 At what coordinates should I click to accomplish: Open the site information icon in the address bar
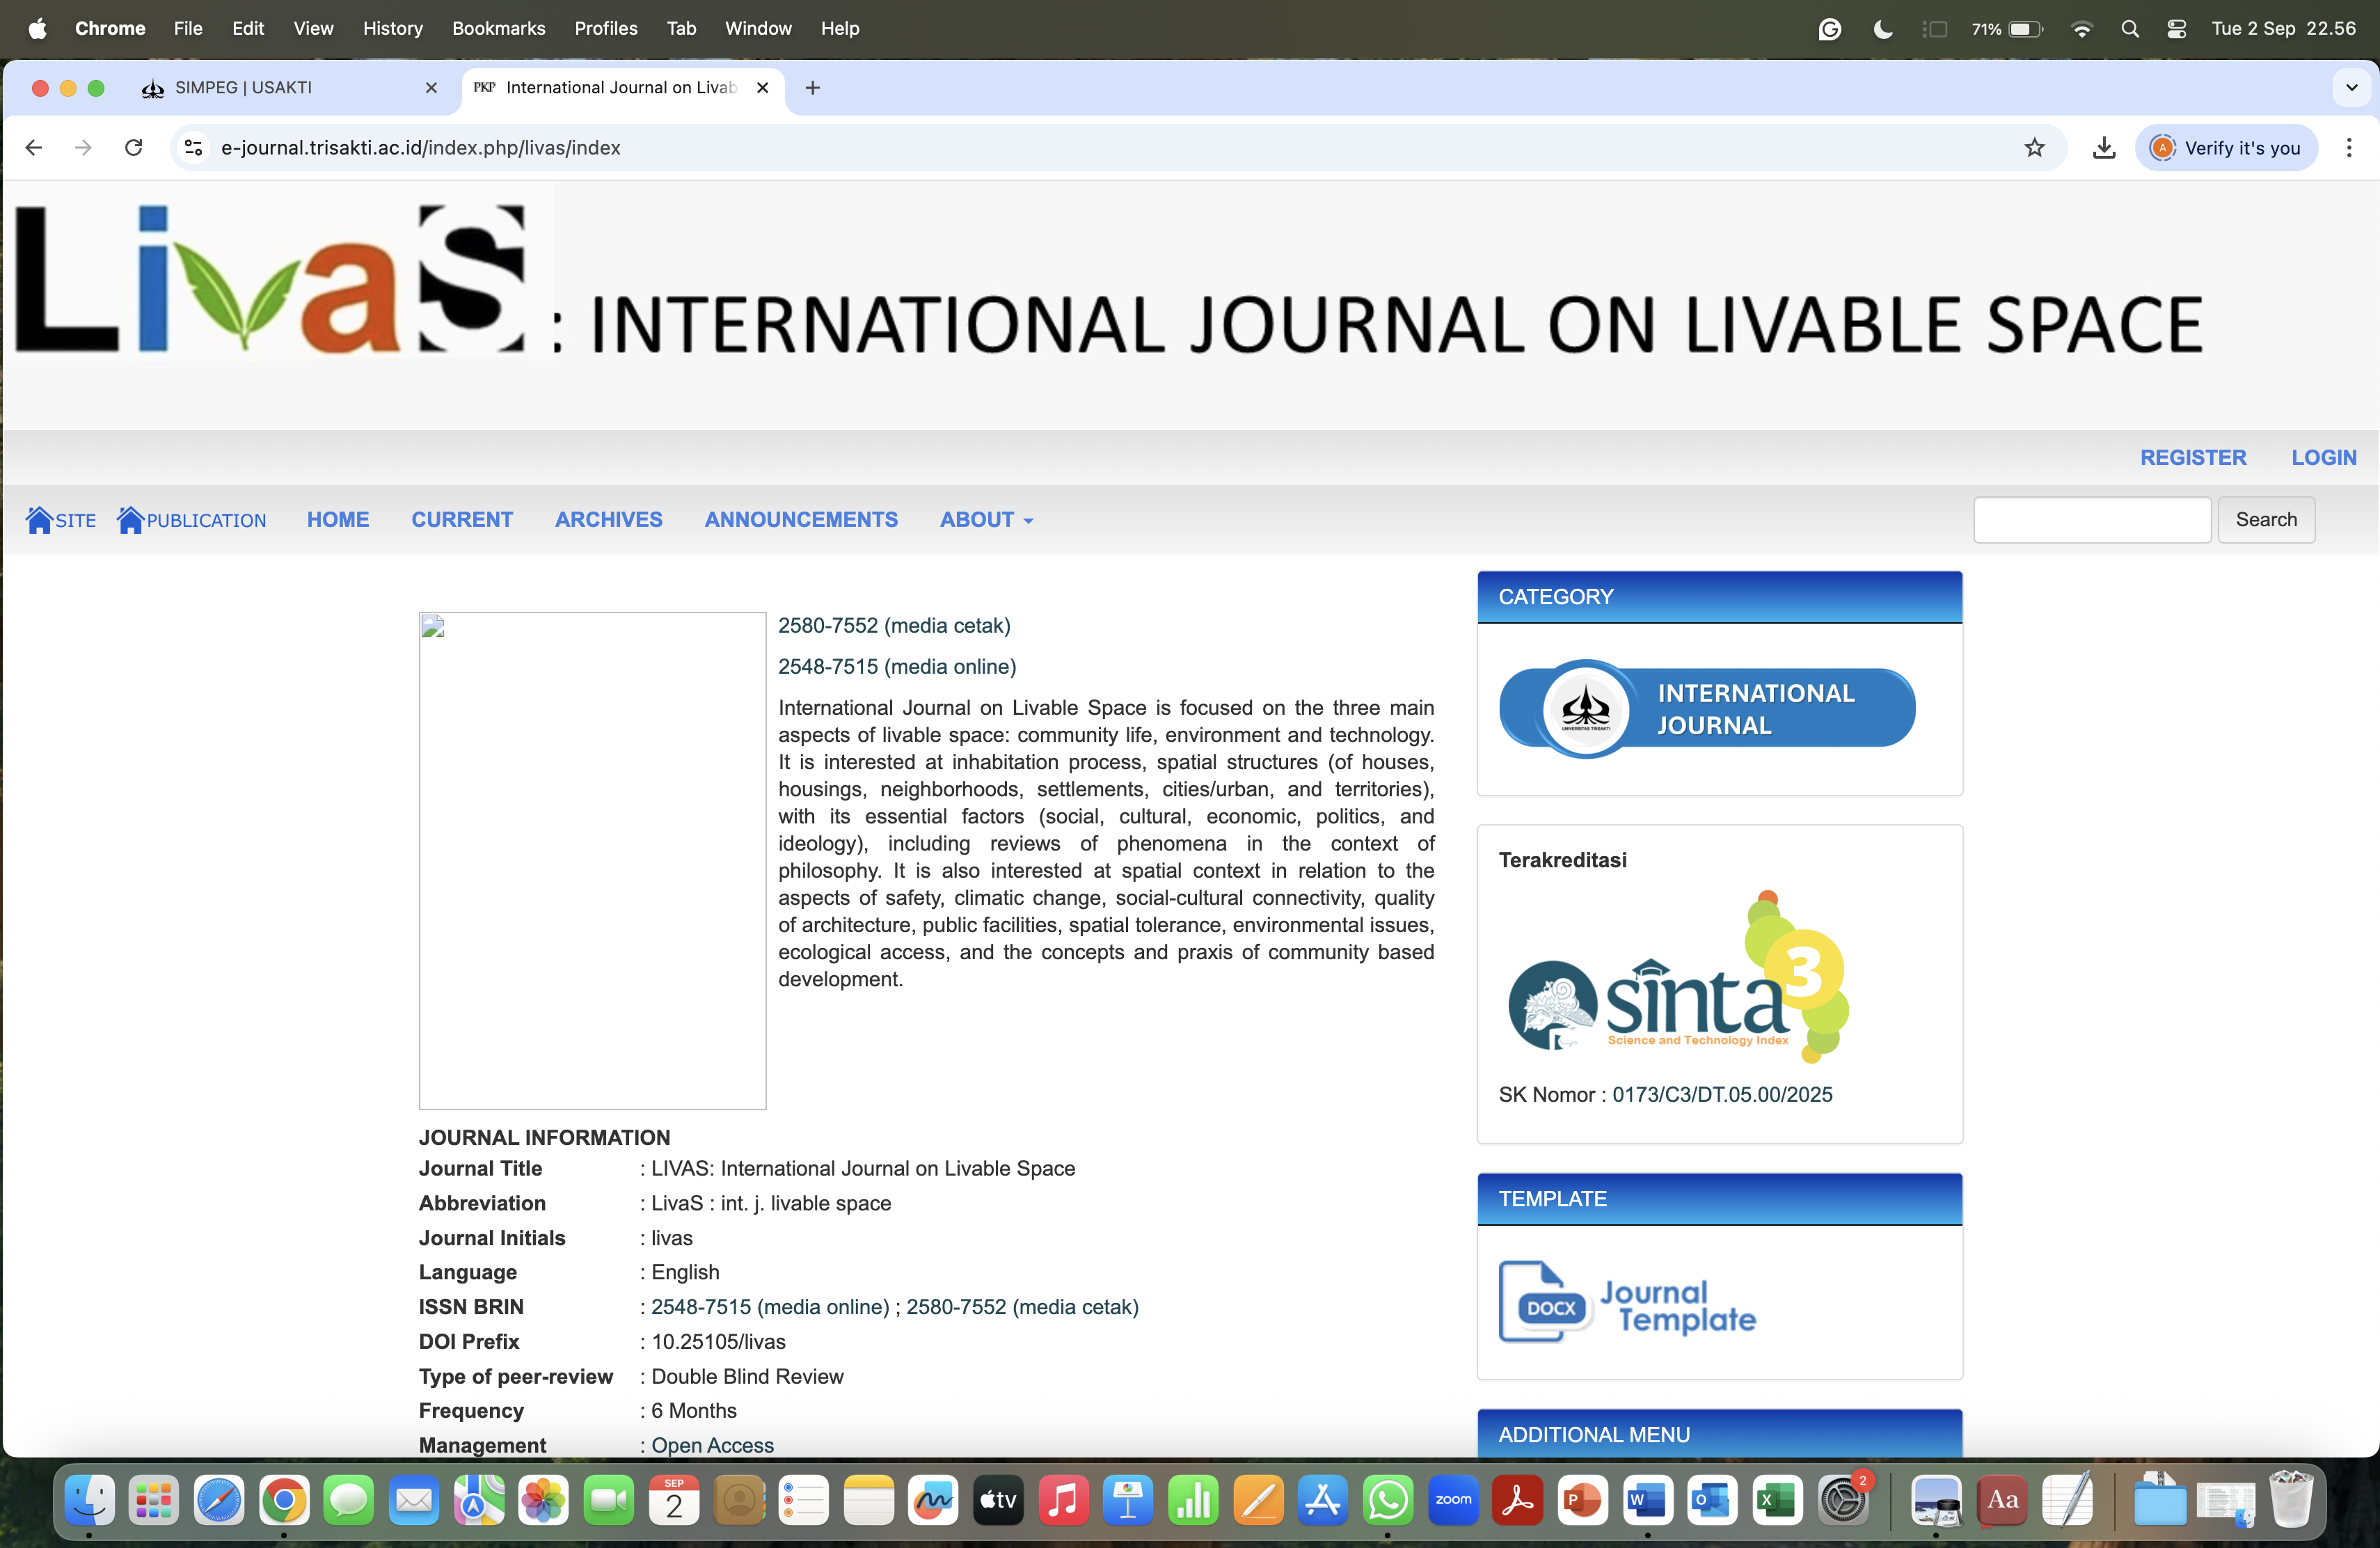(193, 148)
